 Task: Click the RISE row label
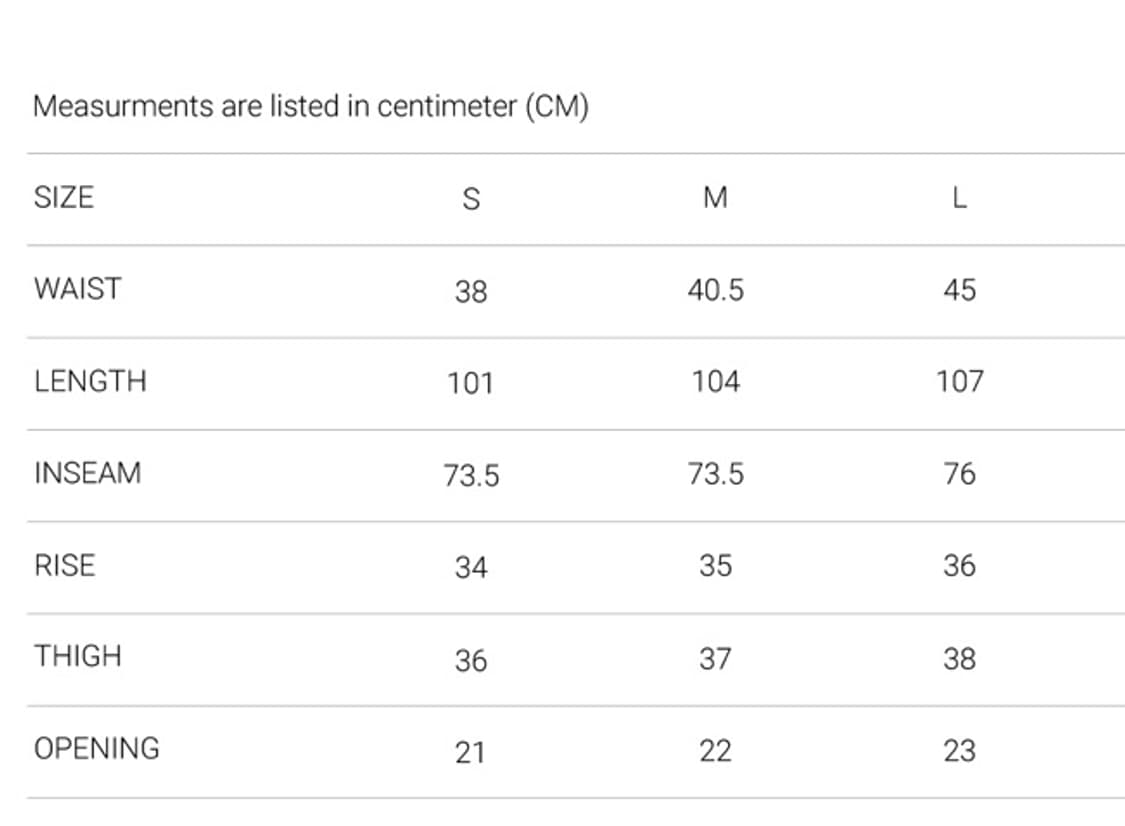tap(65, 565)
